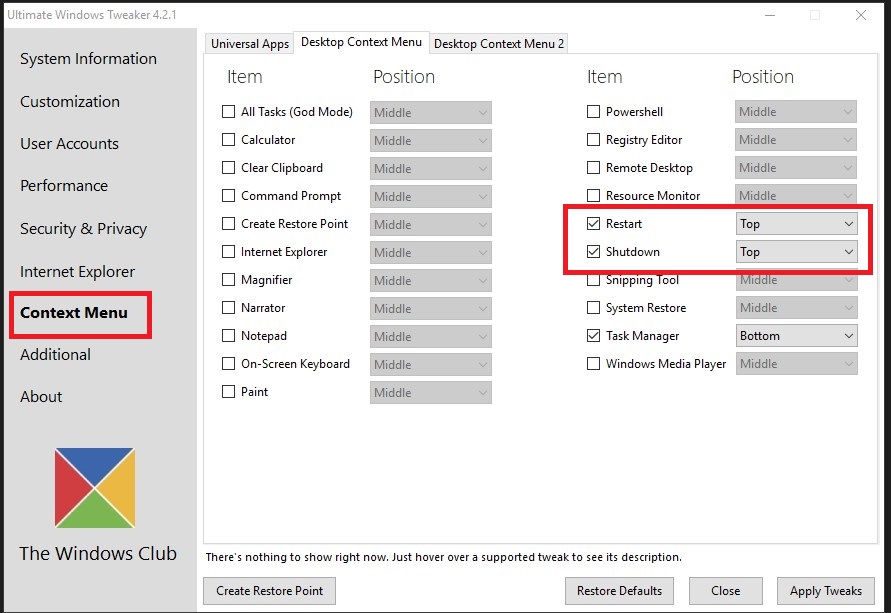Toggle the Internet Explorer item checkbox
This screenshot has width=891, height=613.
click(228, 251)
